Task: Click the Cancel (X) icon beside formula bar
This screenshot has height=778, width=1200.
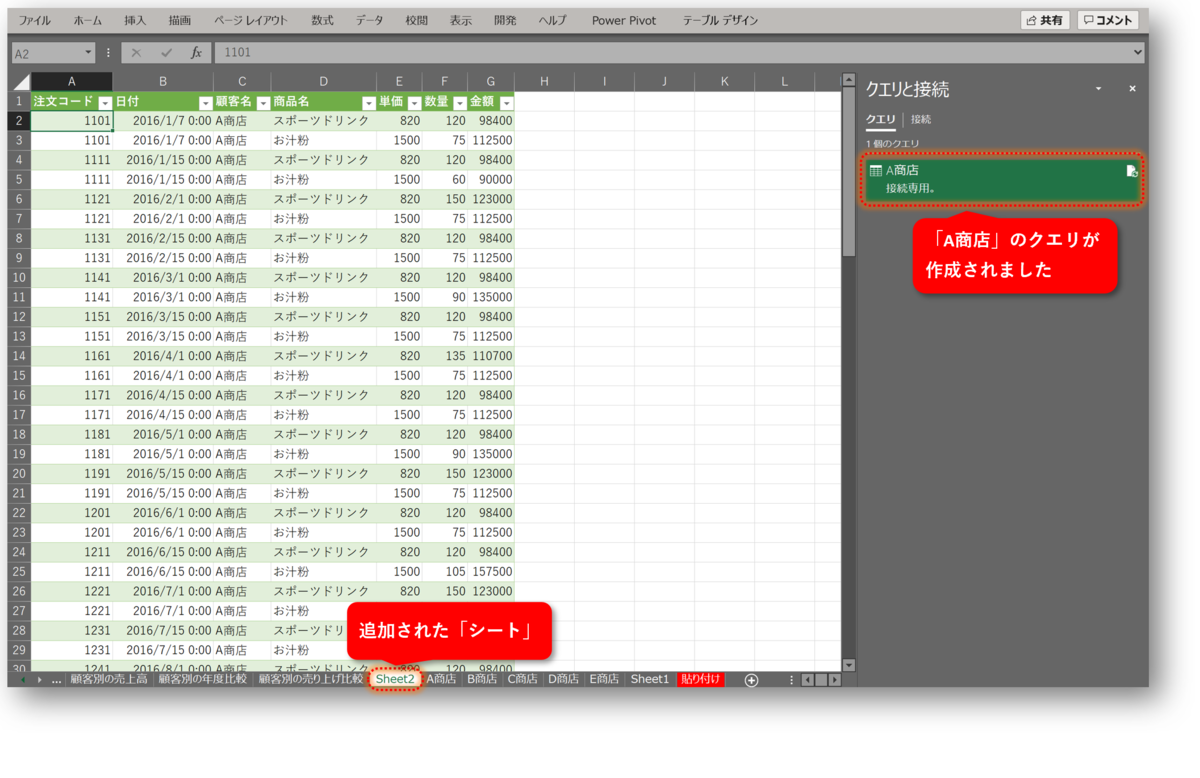Action: coord(134,53)
